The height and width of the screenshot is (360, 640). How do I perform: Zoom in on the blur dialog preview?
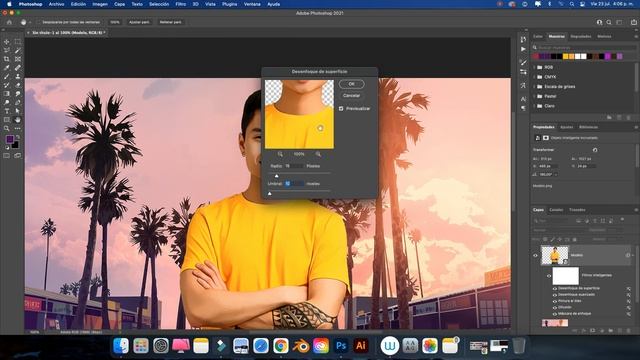pos(318,154)
